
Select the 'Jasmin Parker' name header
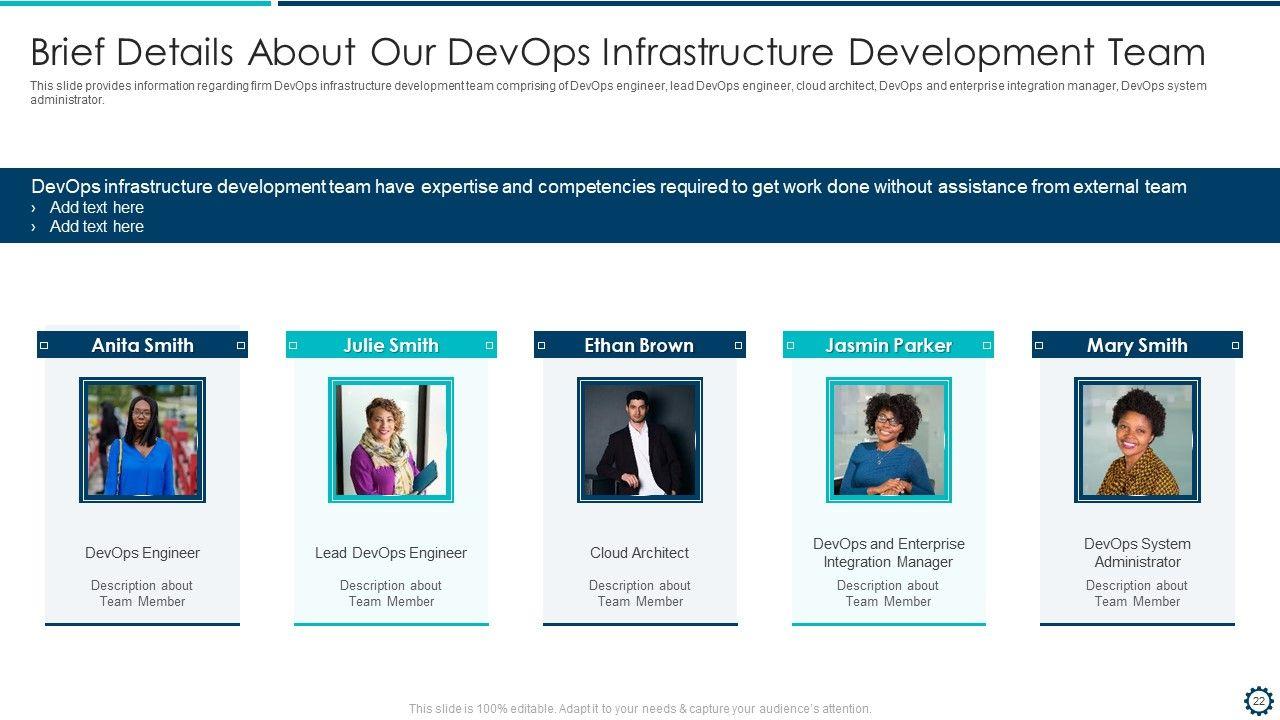888,346
